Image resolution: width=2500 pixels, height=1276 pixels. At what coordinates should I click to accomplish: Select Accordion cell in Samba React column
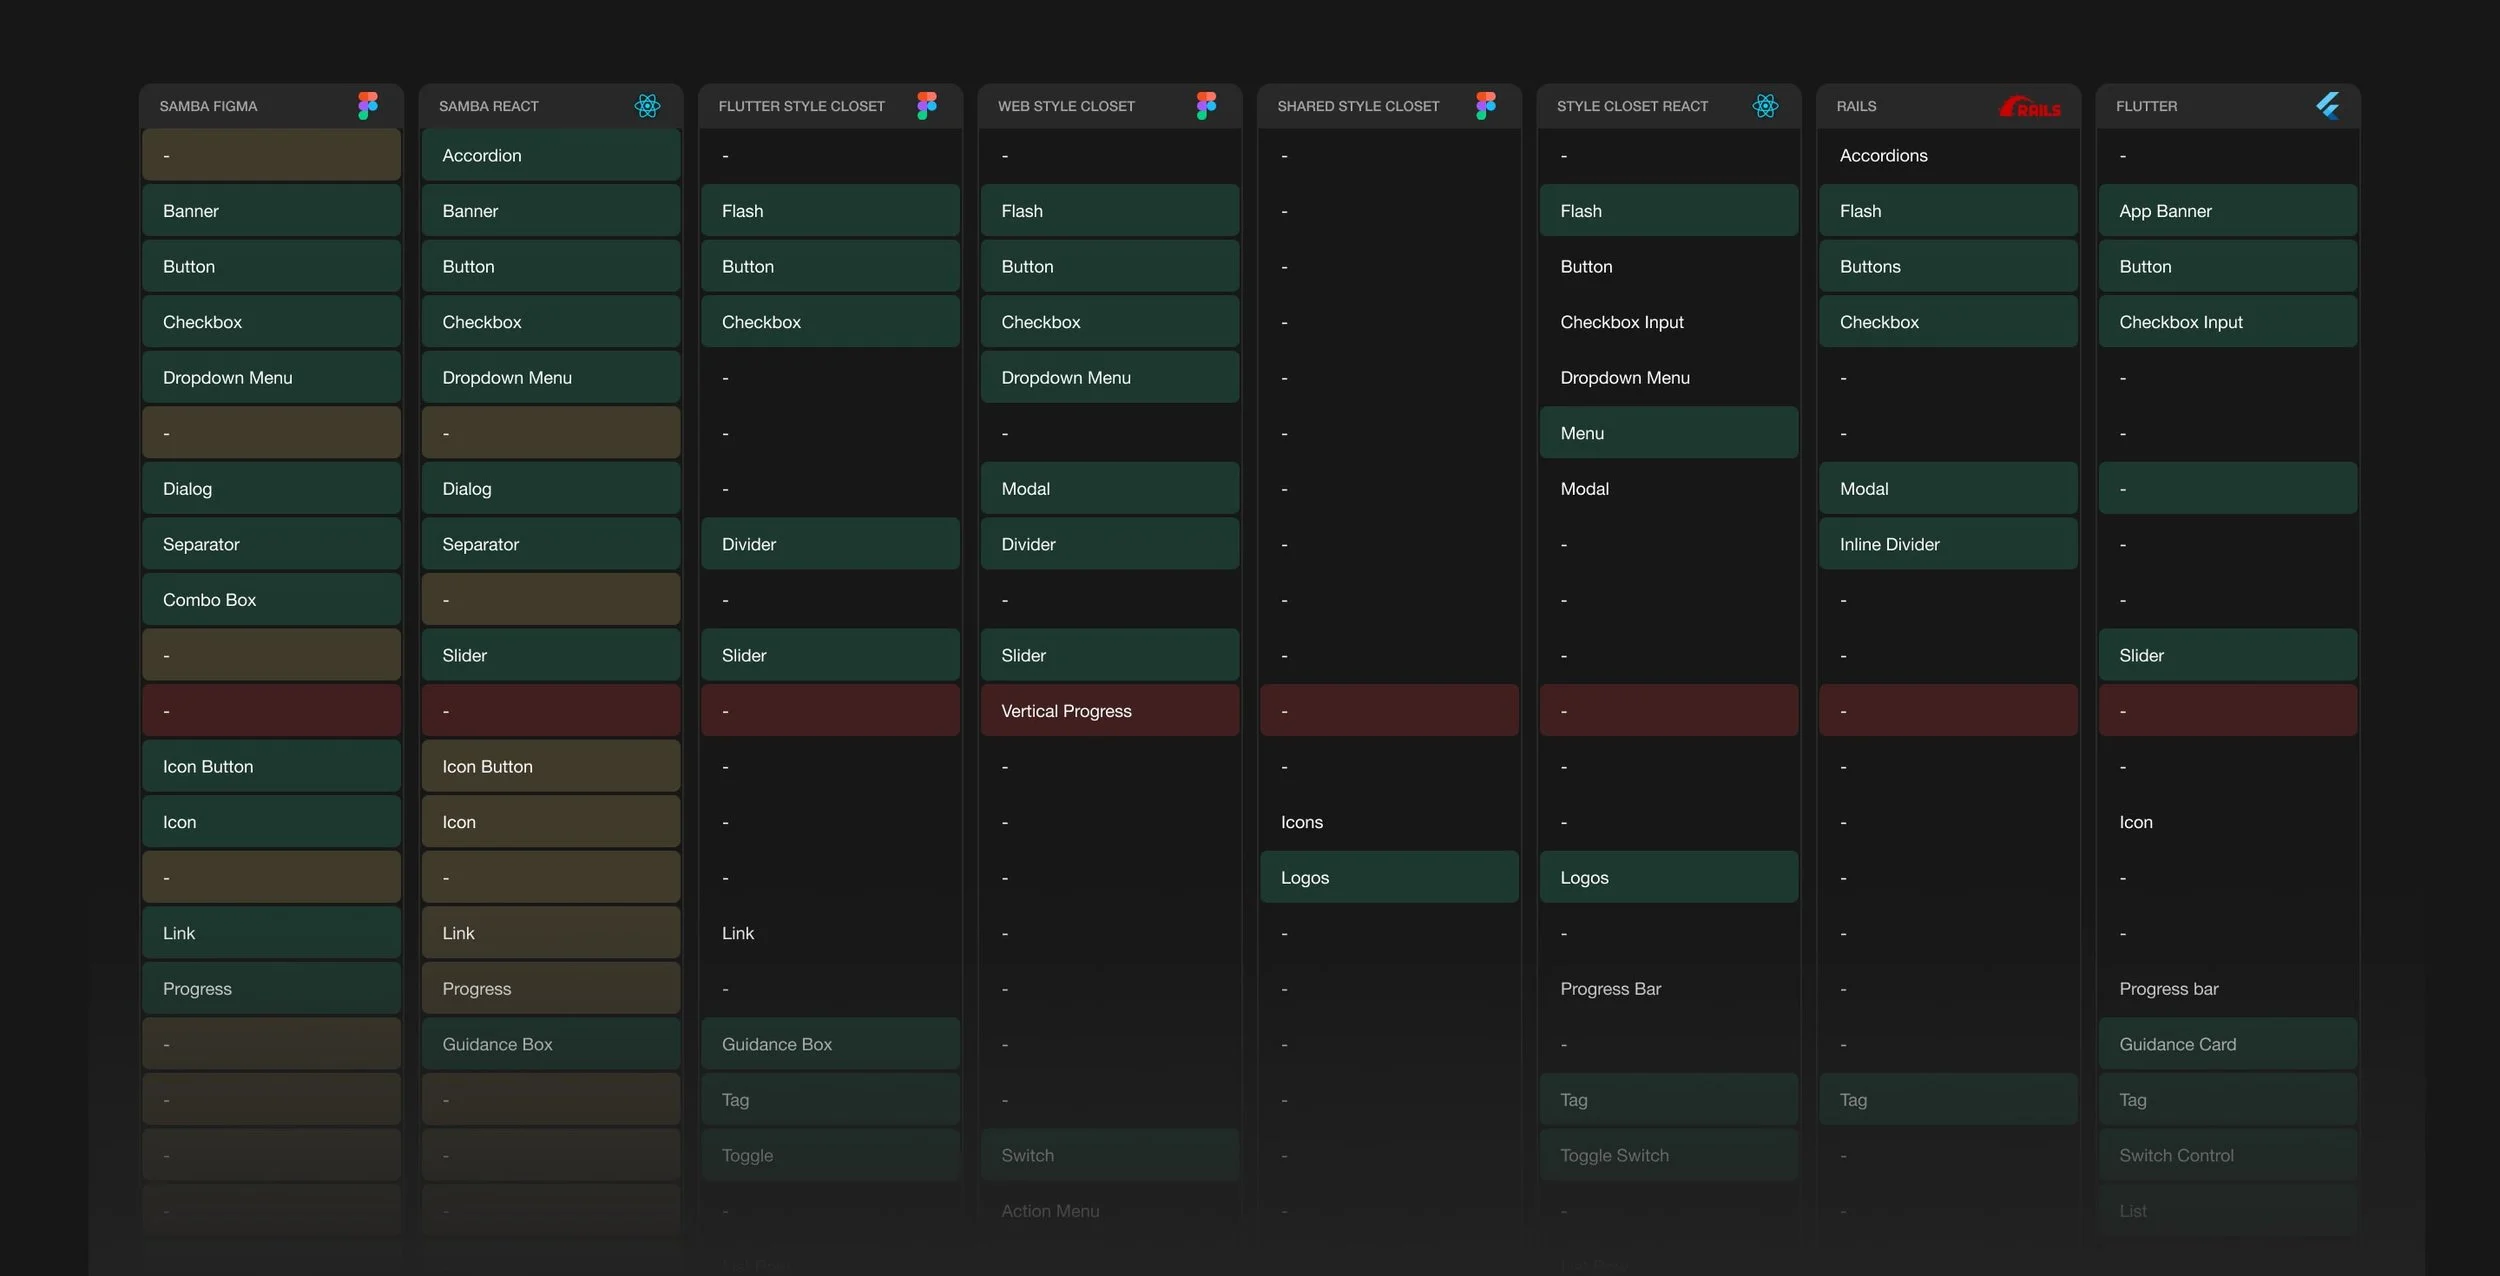click(x=550, y=156)
